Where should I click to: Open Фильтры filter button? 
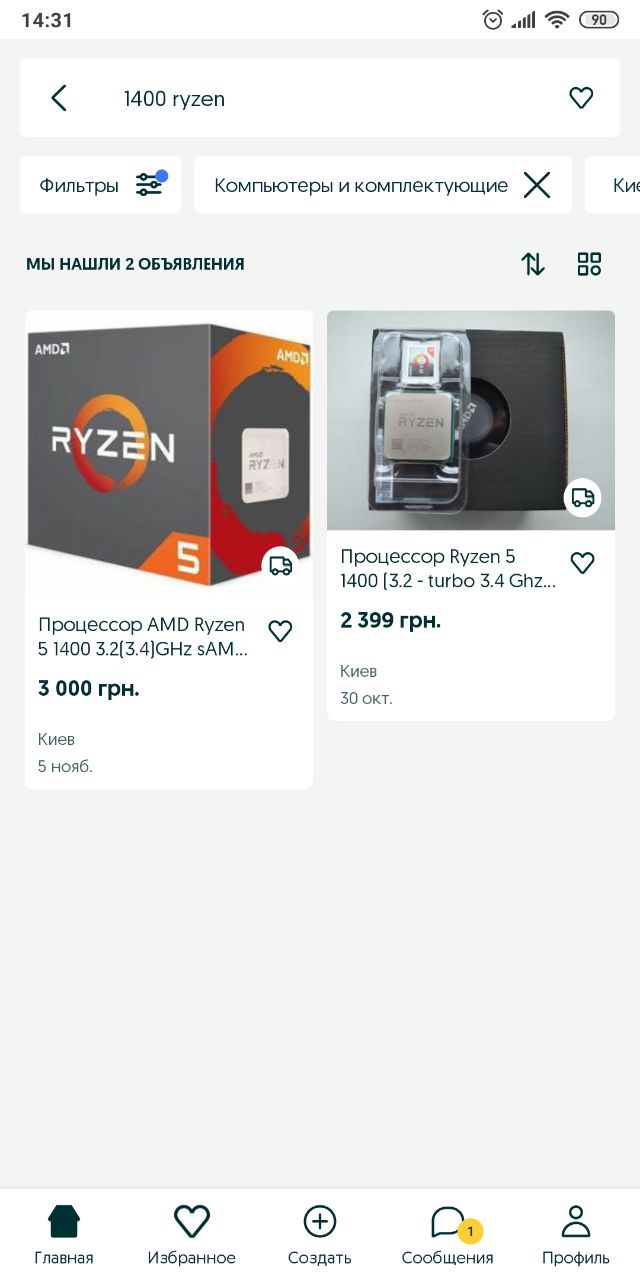(100, 185)
